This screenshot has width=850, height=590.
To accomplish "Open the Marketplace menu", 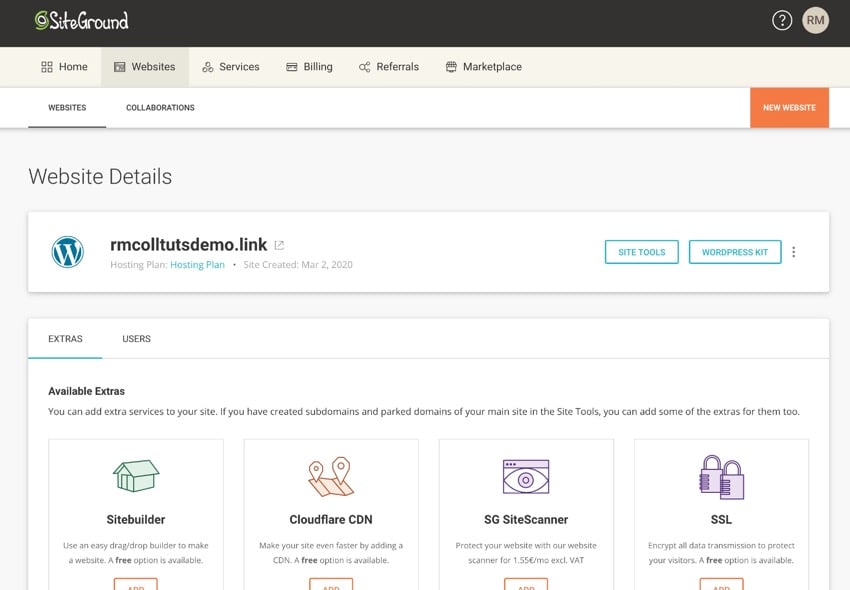I will click(484, 66).
